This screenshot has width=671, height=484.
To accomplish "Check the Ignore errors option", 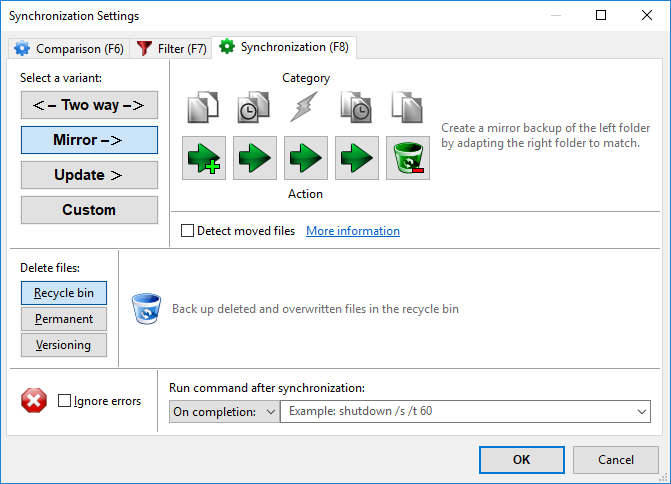I will [64, 401].
